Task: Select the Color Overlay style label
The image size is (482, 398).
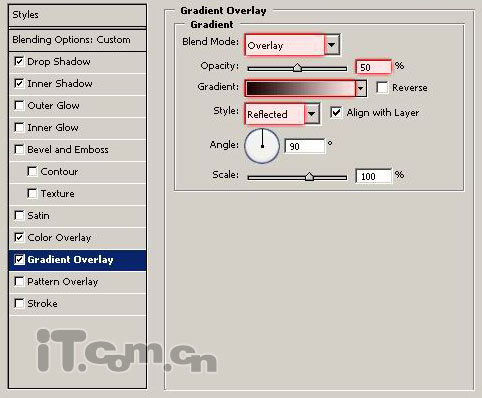Action: (x=59, y=237)
